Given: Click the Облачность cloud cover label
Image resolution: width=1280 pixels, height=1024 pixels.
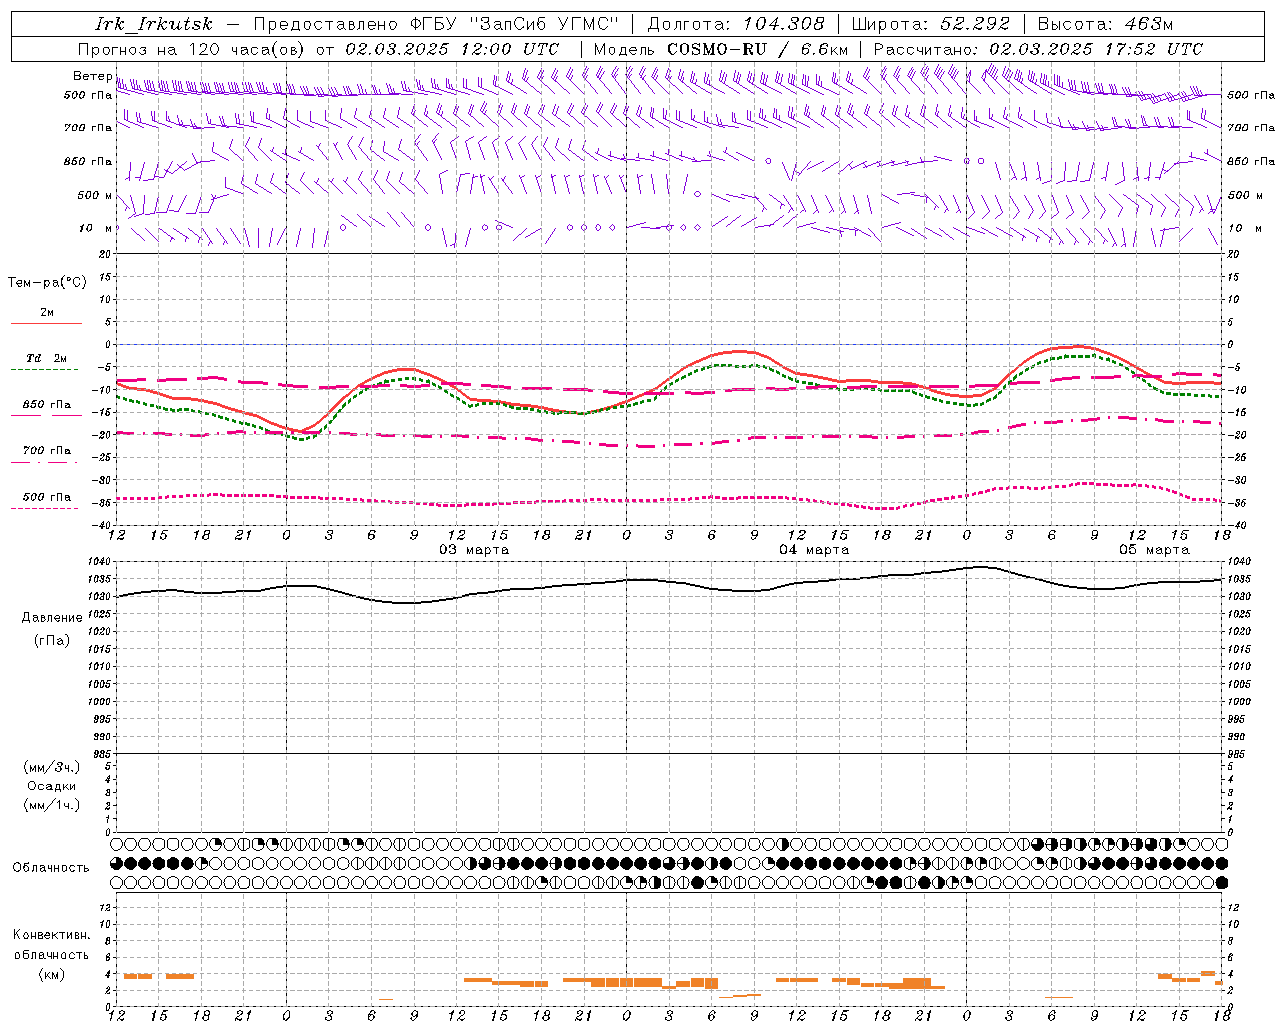Looking at the screenshot, I should tap(51, 868).
